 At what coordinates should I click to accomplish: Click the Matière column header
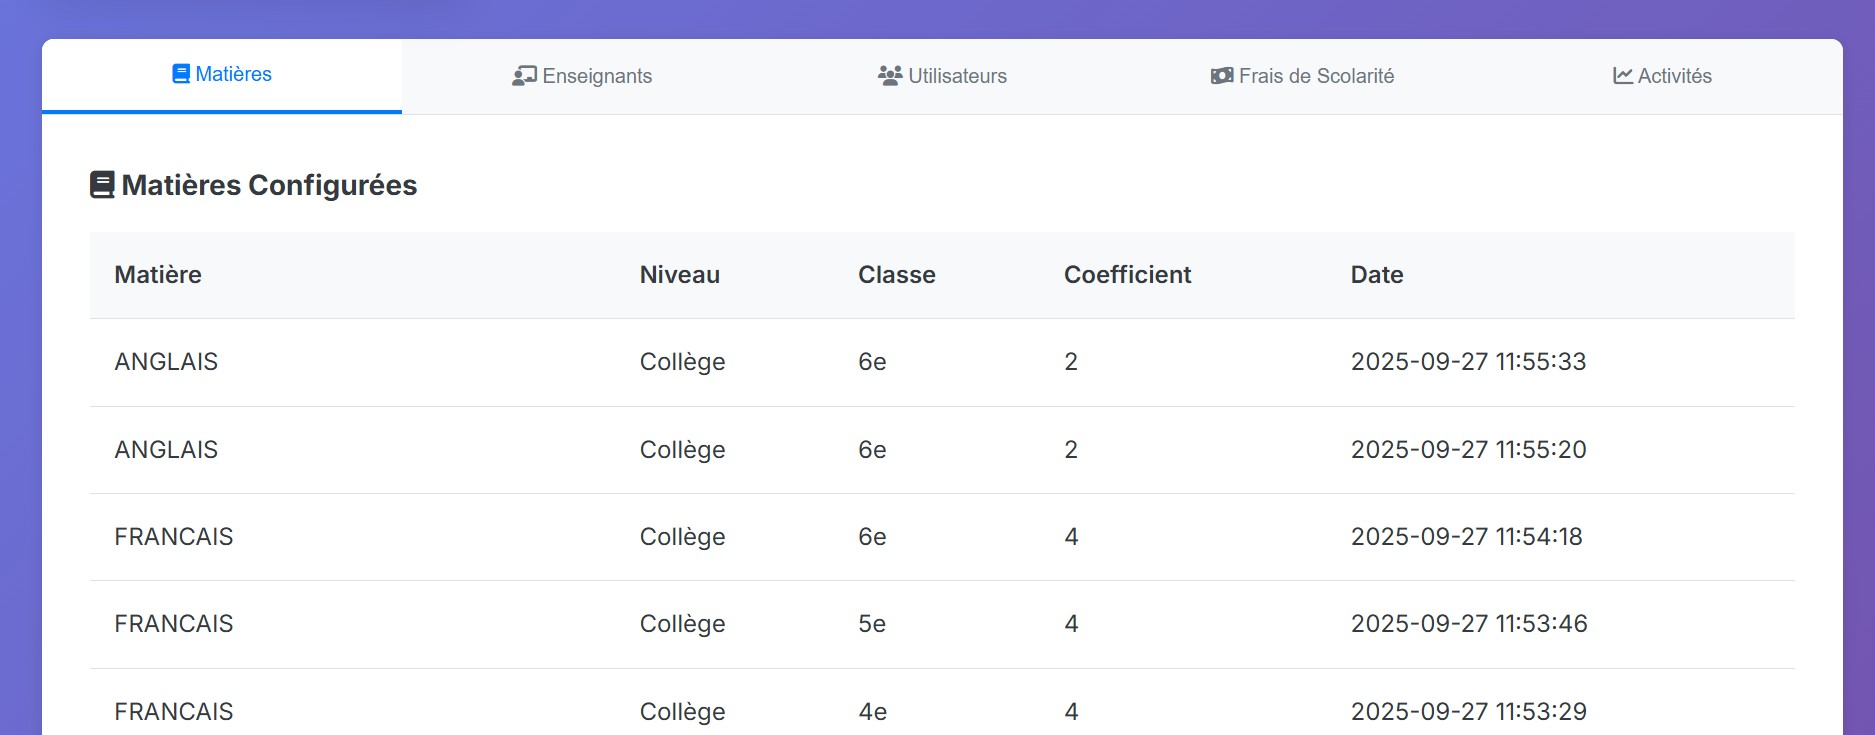coord(158,275)
